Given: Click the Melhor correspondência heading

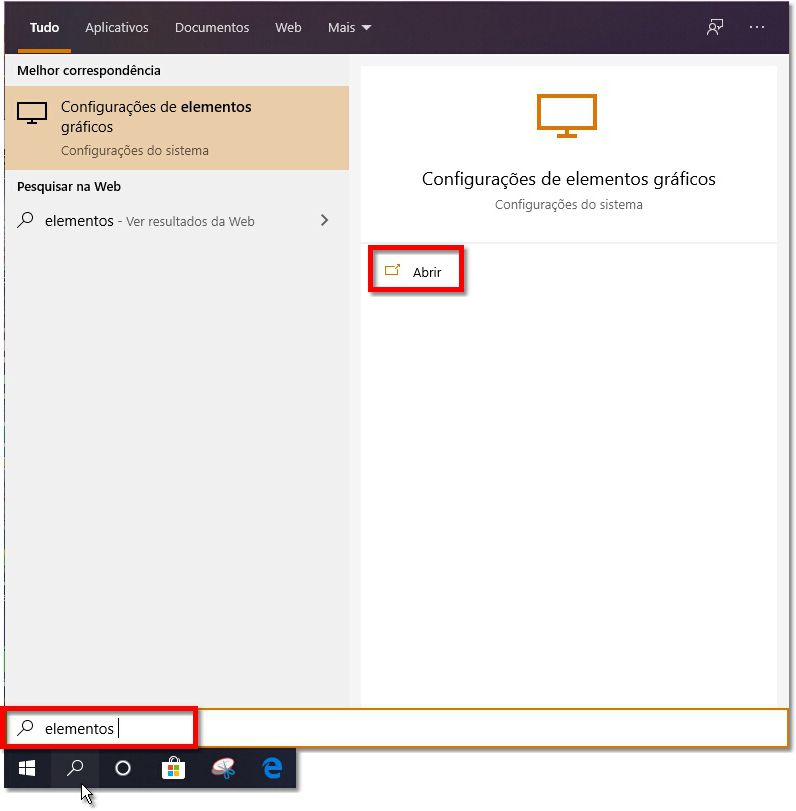Looking at the screenshot, I should coord(88,70).
